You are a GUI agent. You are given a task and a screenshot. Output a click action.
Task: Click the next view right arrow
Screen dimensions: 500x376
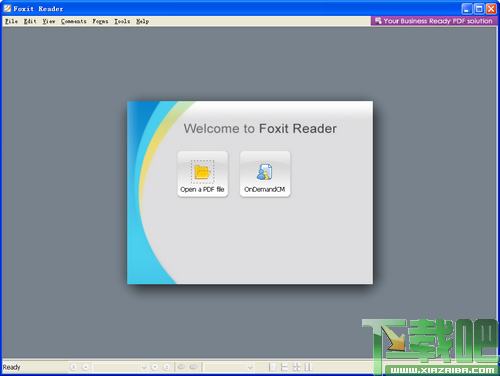(x=194, y=367)
